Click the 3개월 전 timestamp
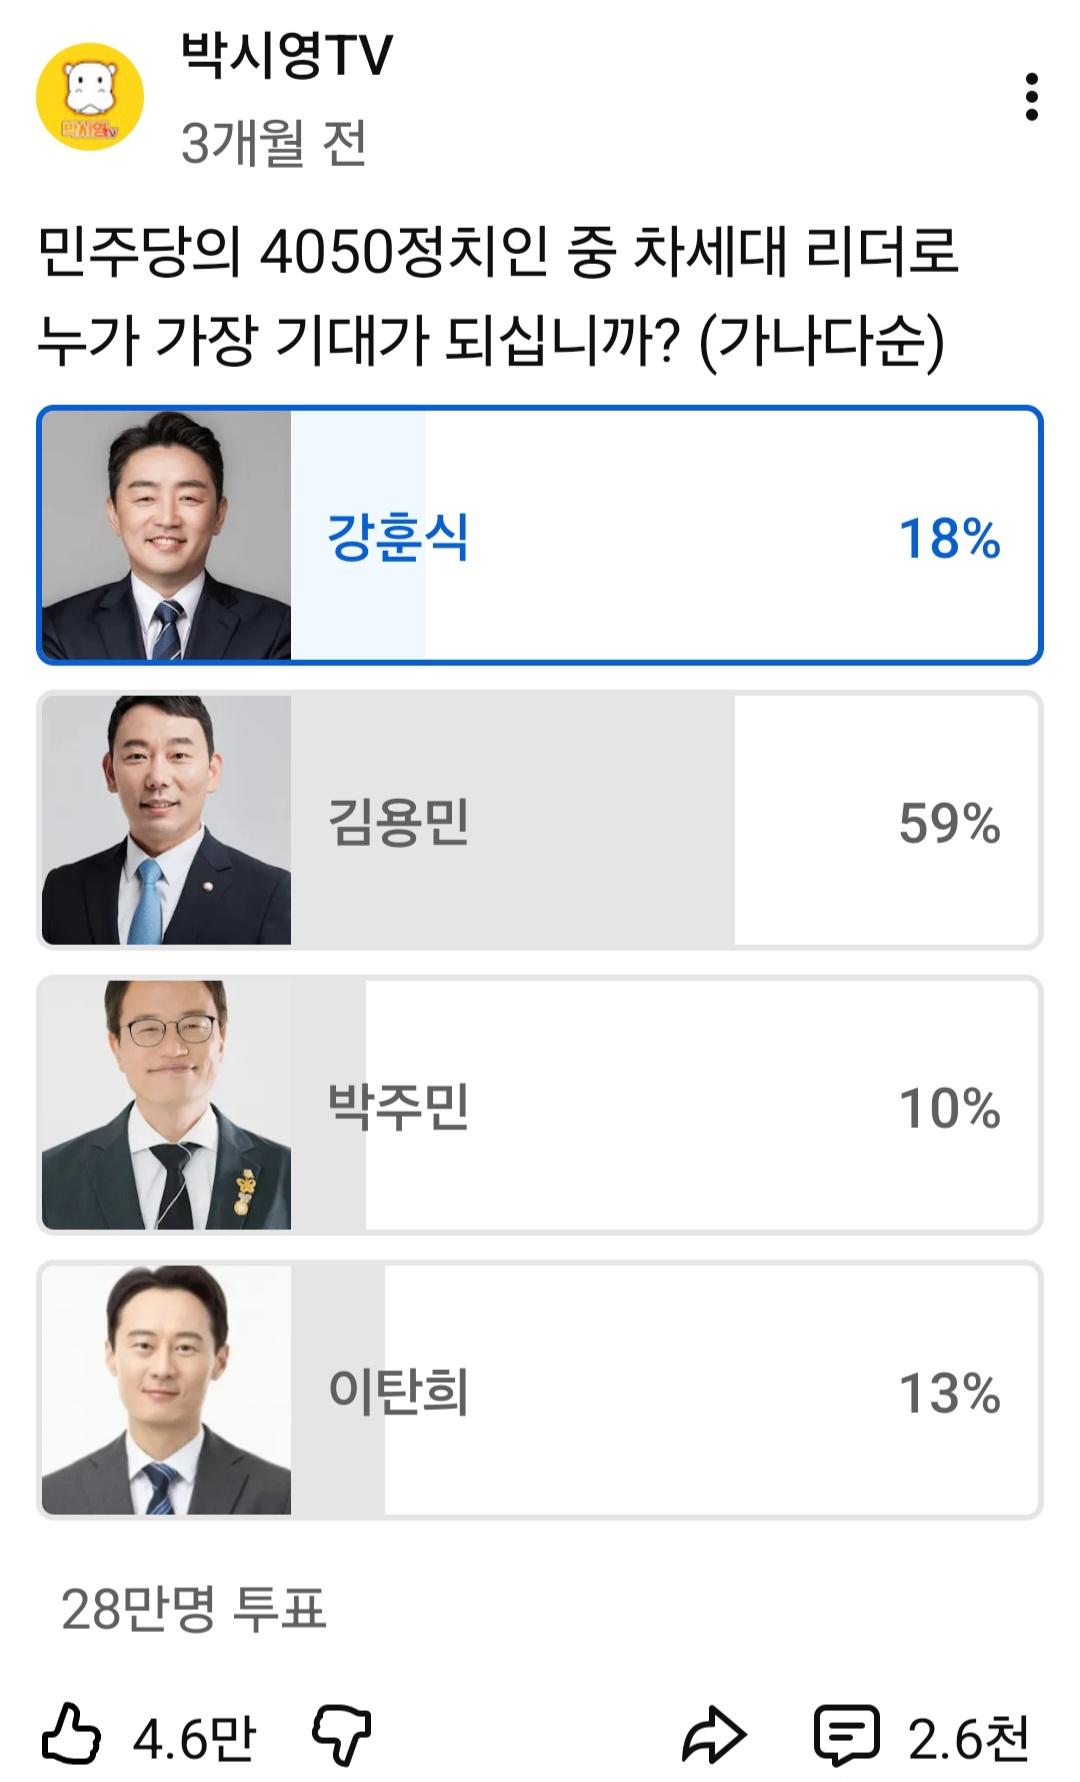 pyautogui.click(x=274, y=143)
